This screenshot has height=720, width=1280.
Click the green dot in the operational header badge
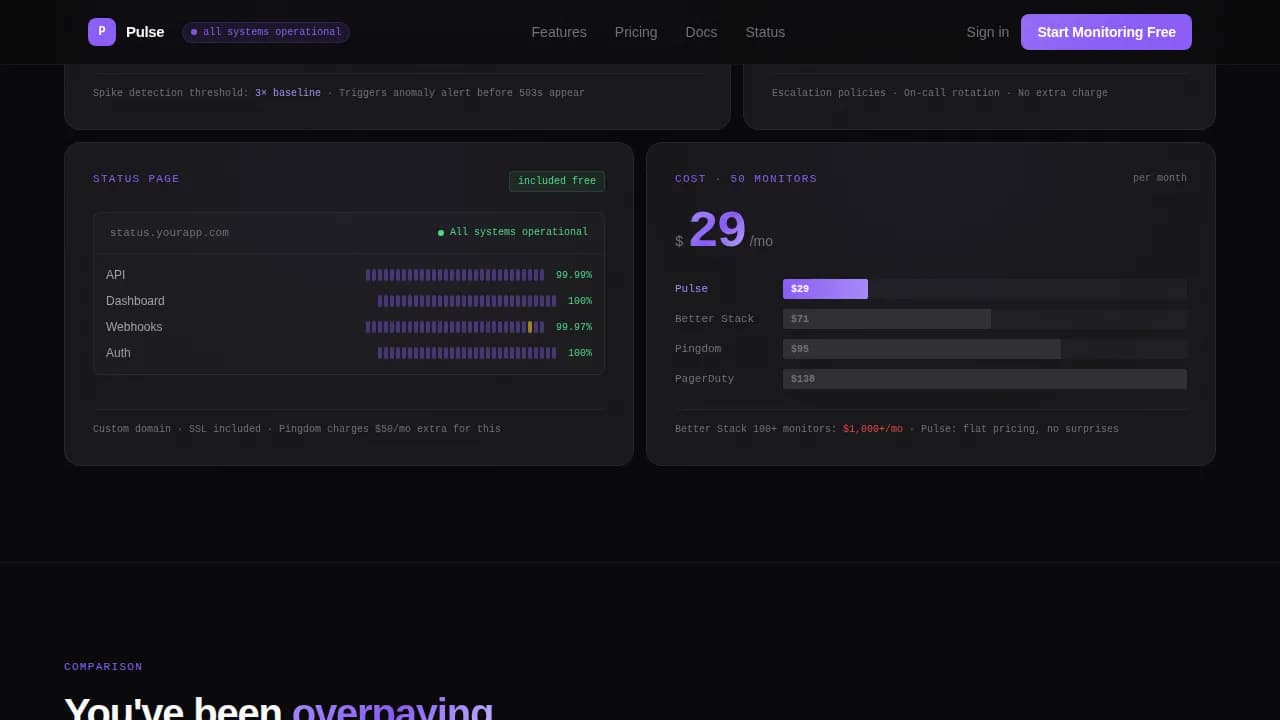(x=194, y=31)
